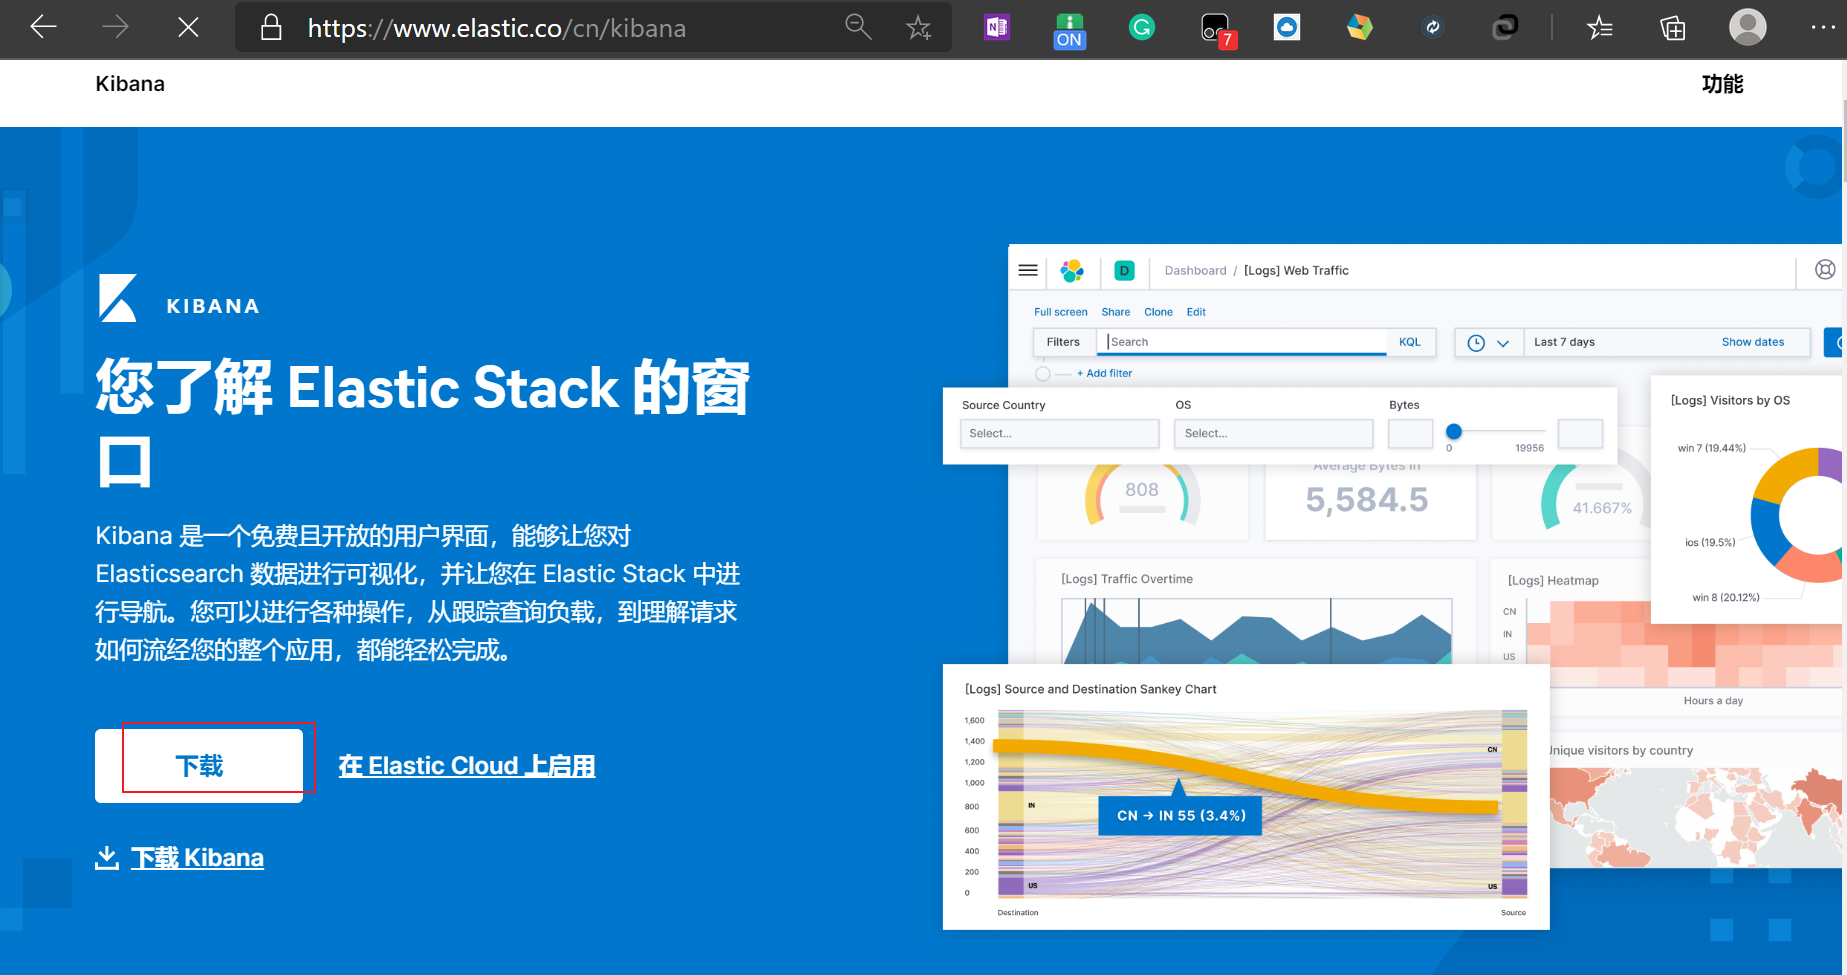The width and height of the screenshot is (1847, 975).
Task: Add this page to favorites
Action: (919, 28)
